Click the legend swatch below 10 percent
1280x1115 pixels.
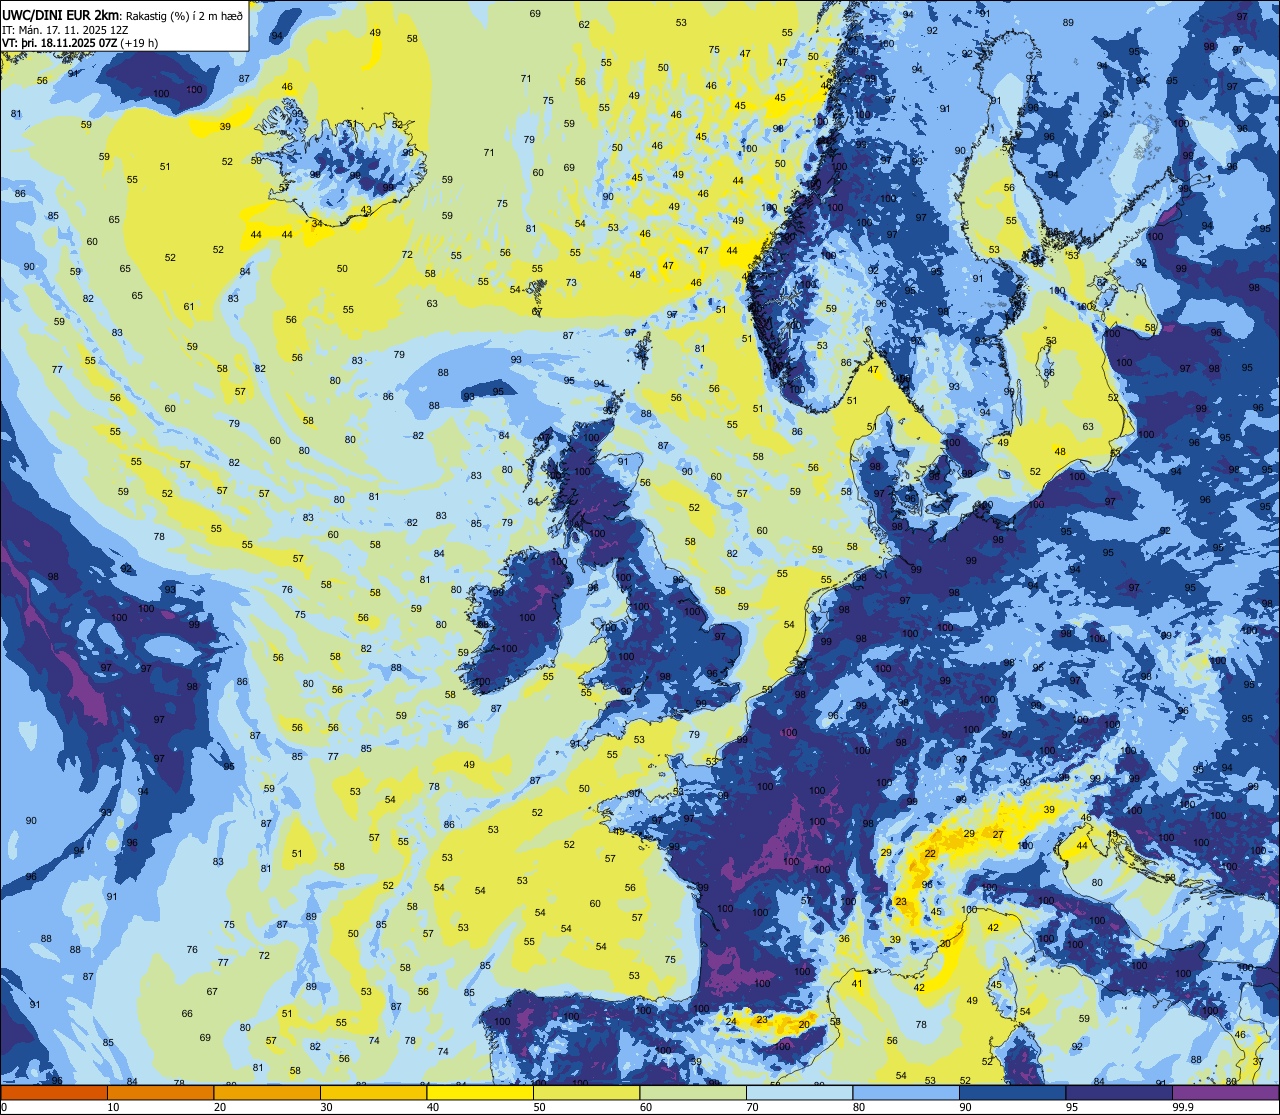(54, 1092)
